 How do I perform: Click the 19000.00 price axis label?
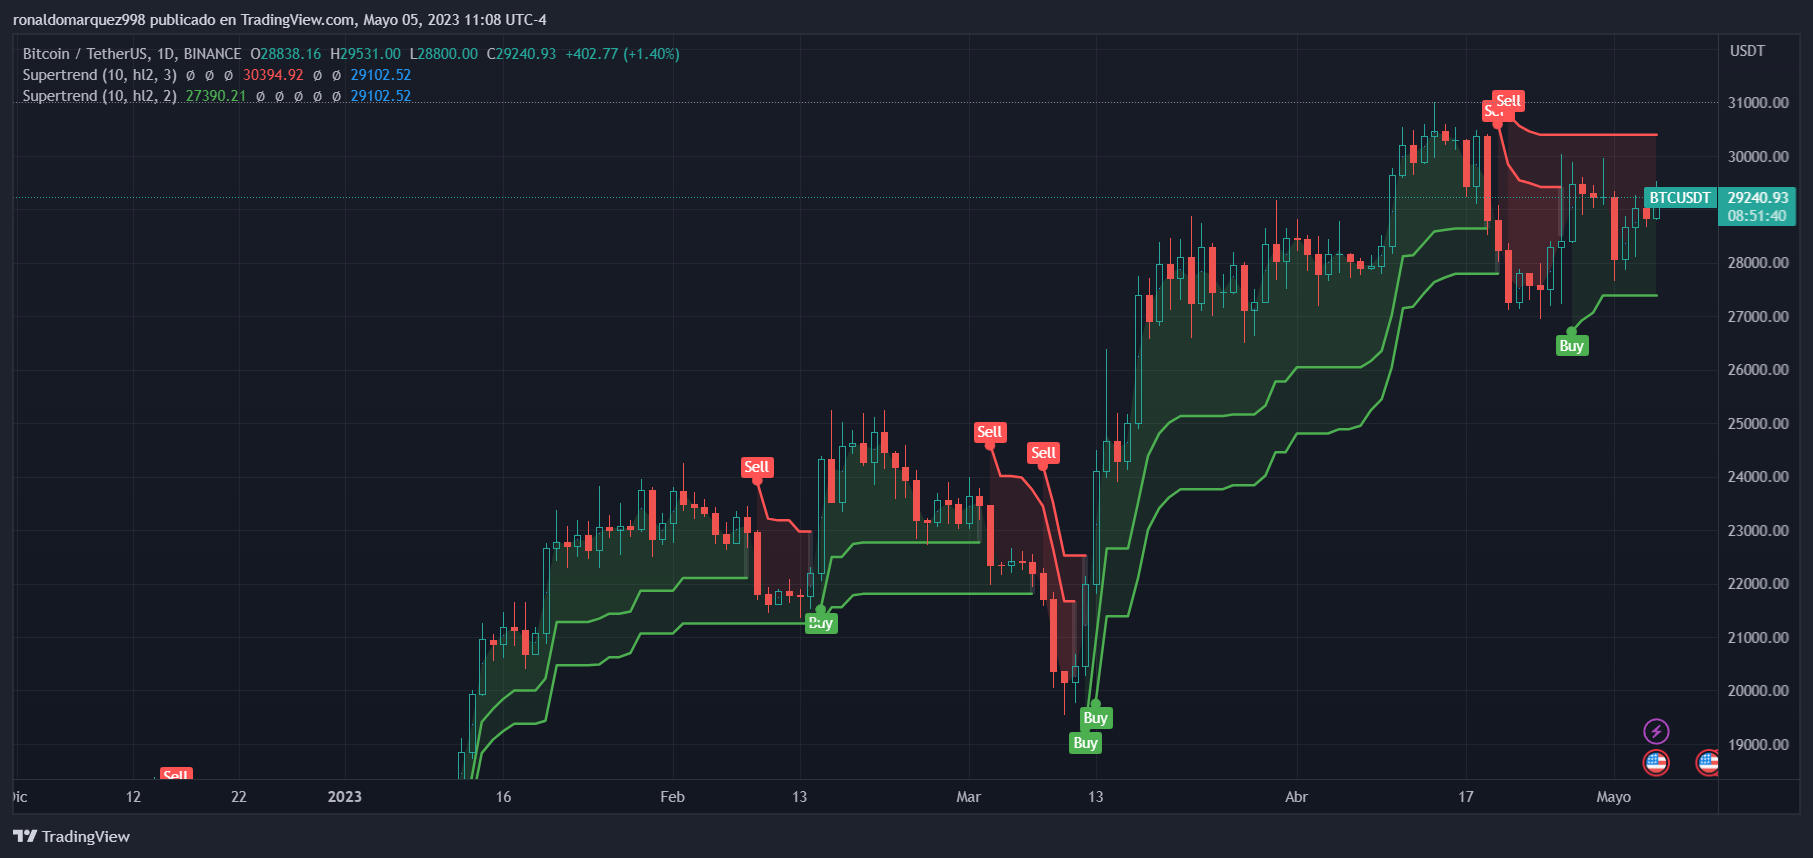click(1758, 744)
